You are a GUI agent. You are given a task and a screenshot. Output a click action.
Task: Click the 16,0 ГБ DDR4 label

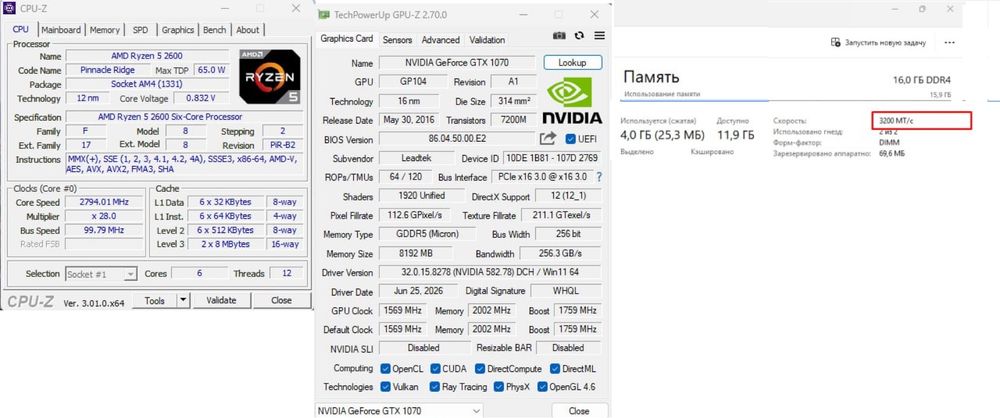coord(922,80)
